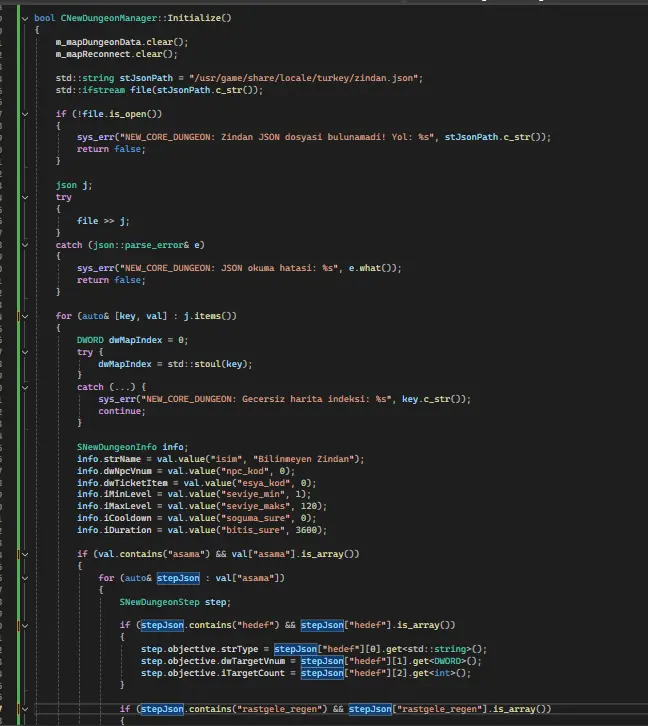648x726 pixels.
Task: Collapse the catch (...) block
Action: tap(25, 388)
